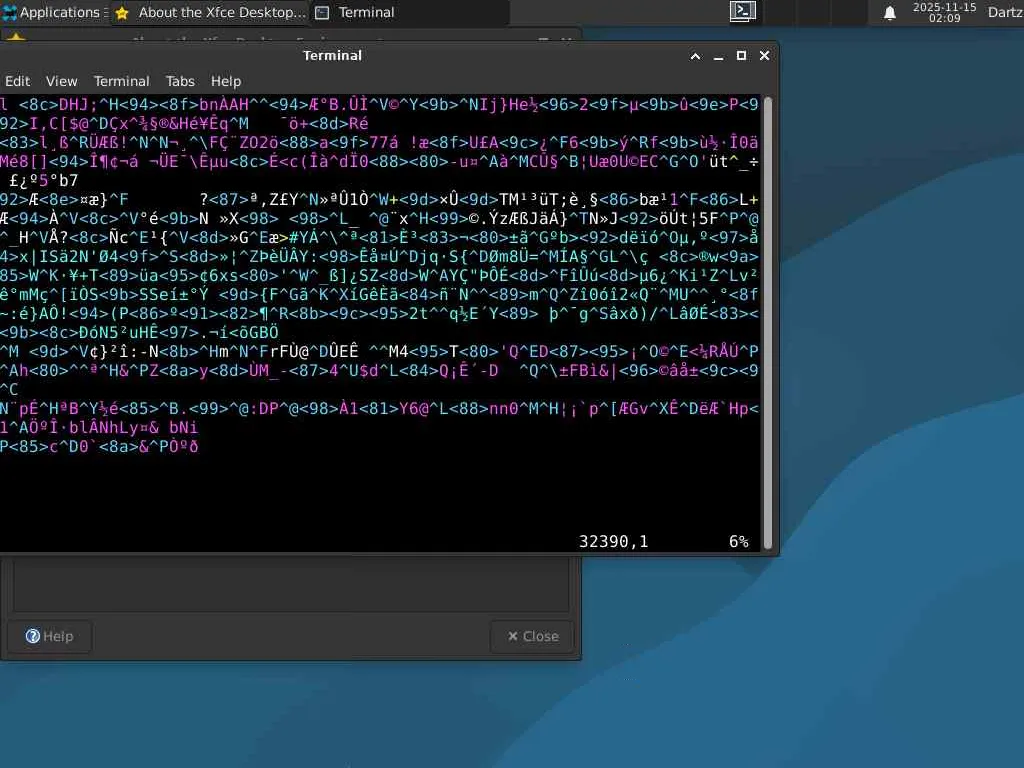Click the terminal launcher icon in panel
Screen dimensions: 1024x768
pos(743,12)
